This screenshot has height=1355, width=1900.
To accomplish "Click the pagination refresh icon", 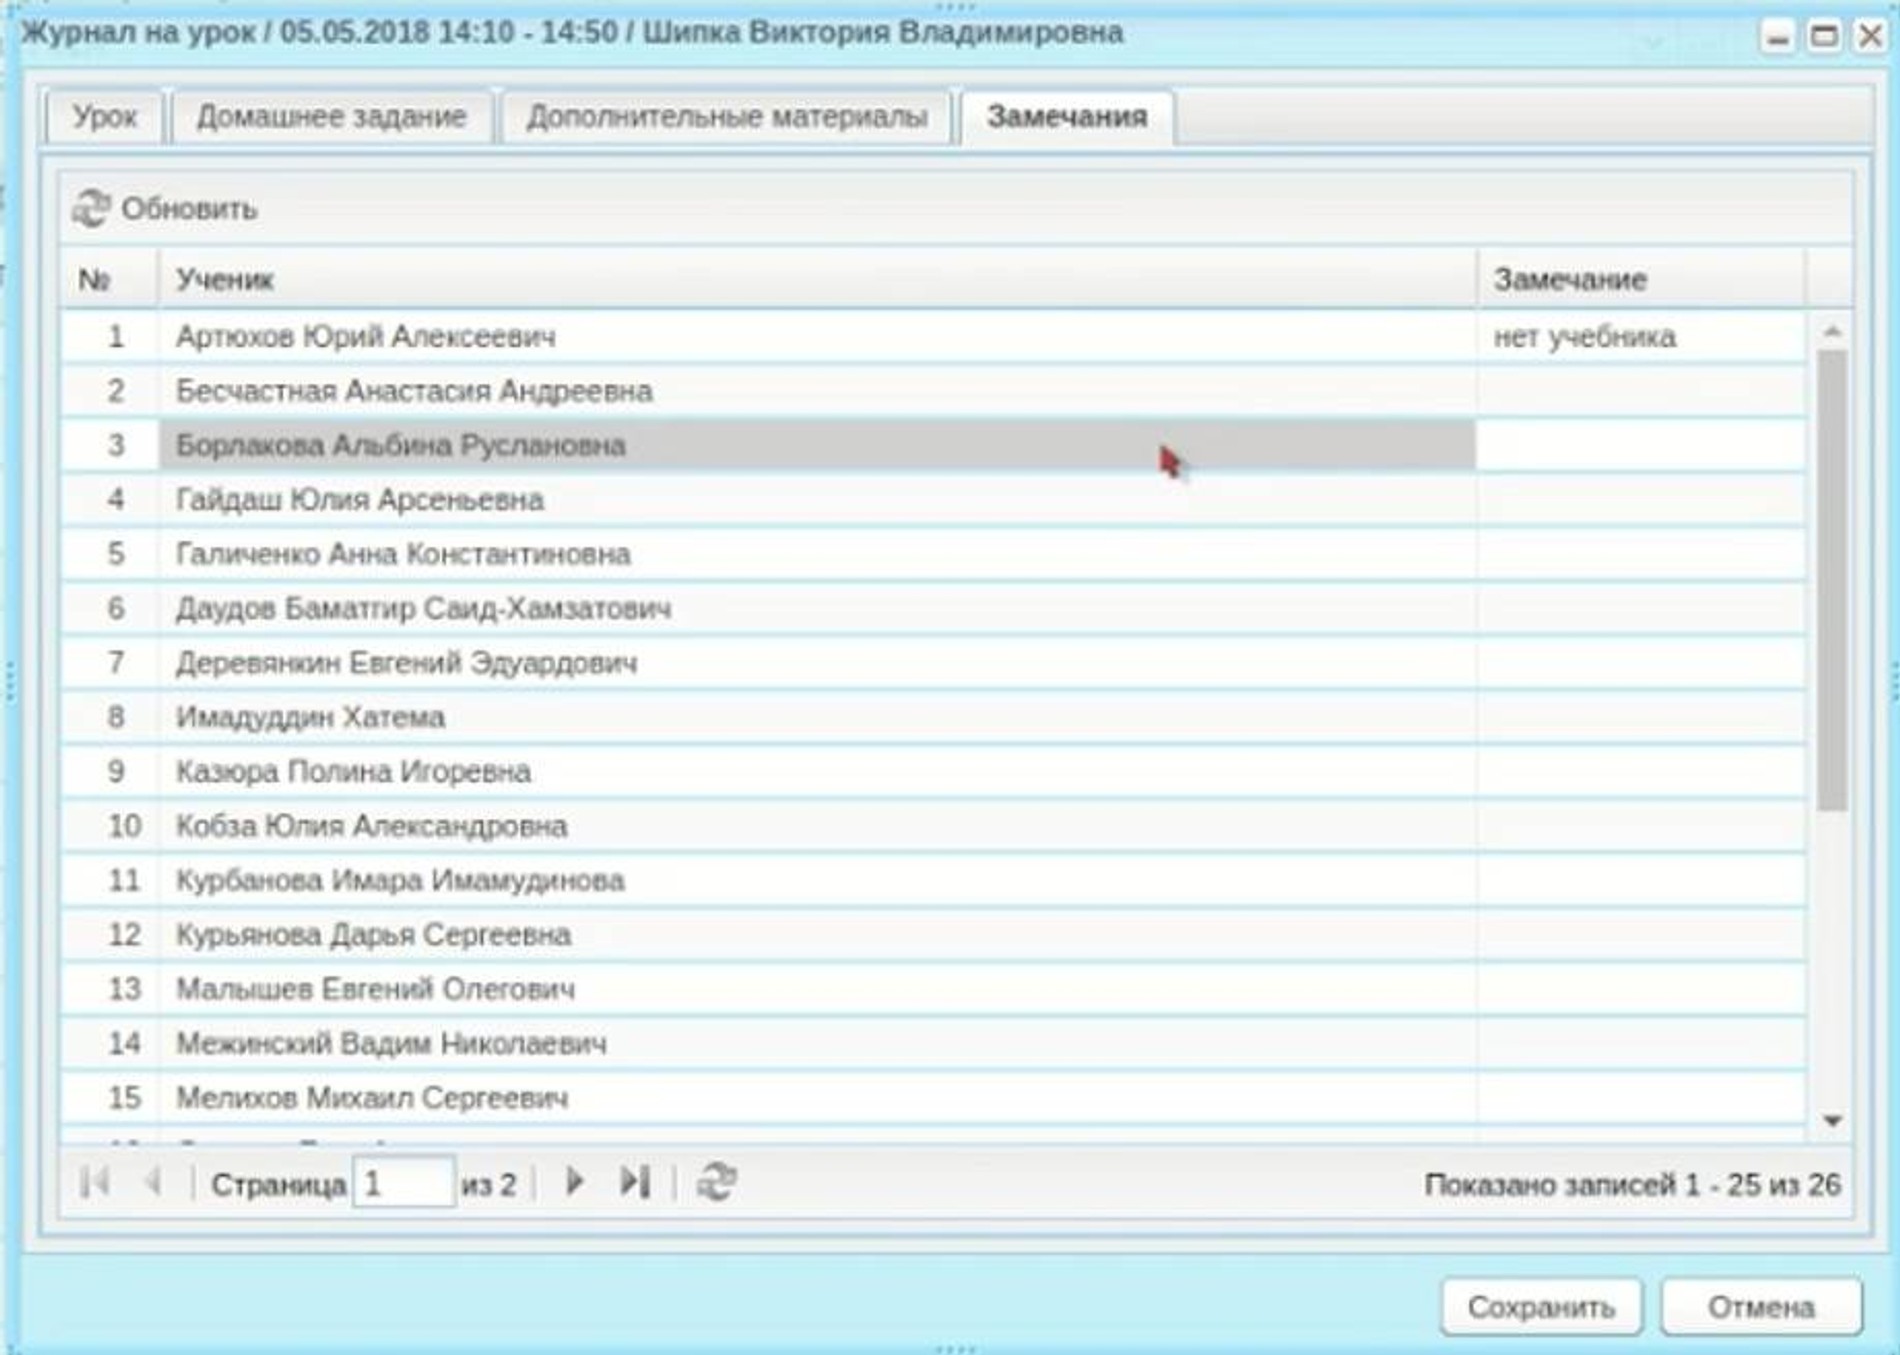I will (716, 1182).
